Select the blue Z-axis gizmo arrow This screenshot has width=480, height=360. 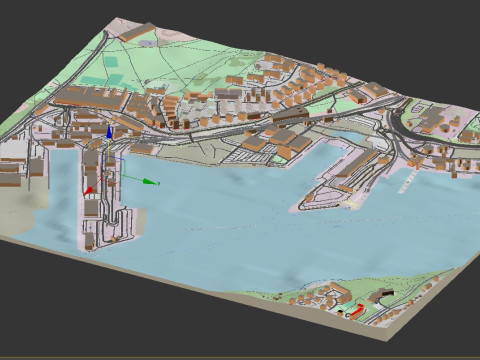pos(109,132)
